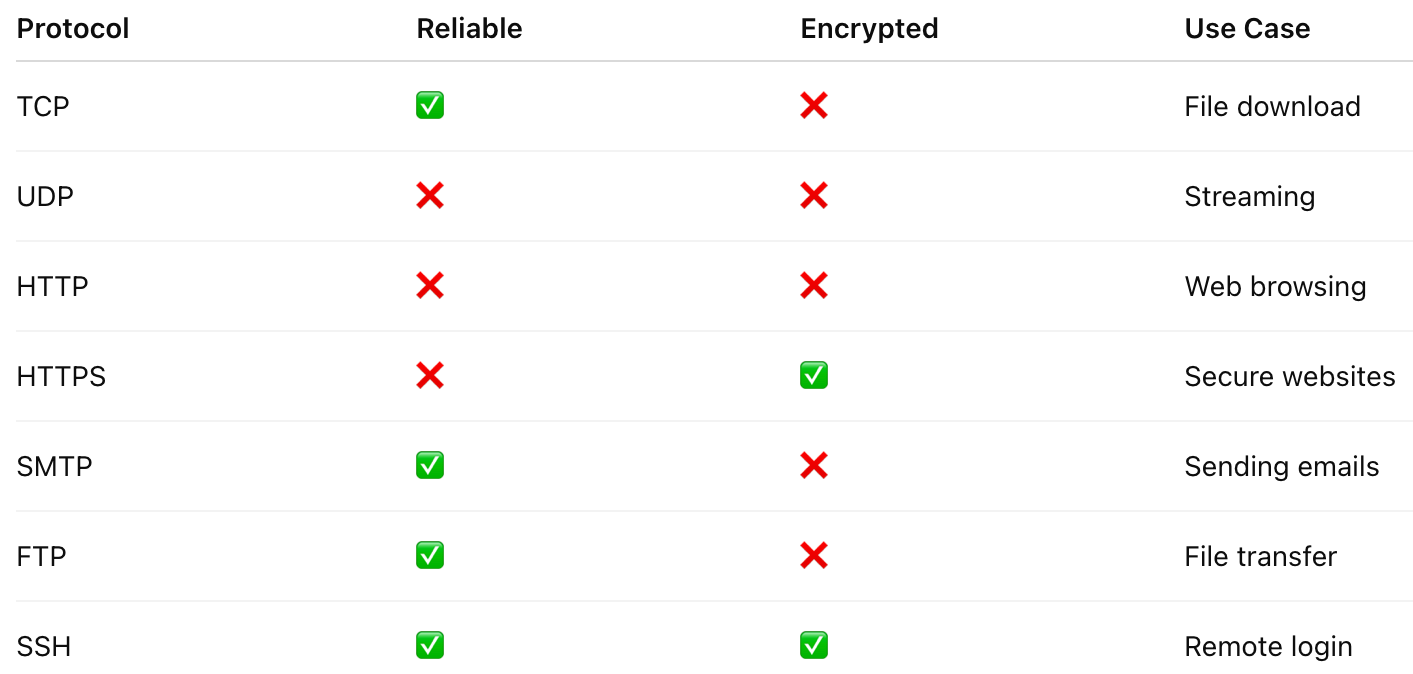Image resolution: width=1413 pixels, height=674 pixels.
Task: Click the red cross in HTTP Reliable cell
Action: (x=430, y=286)
